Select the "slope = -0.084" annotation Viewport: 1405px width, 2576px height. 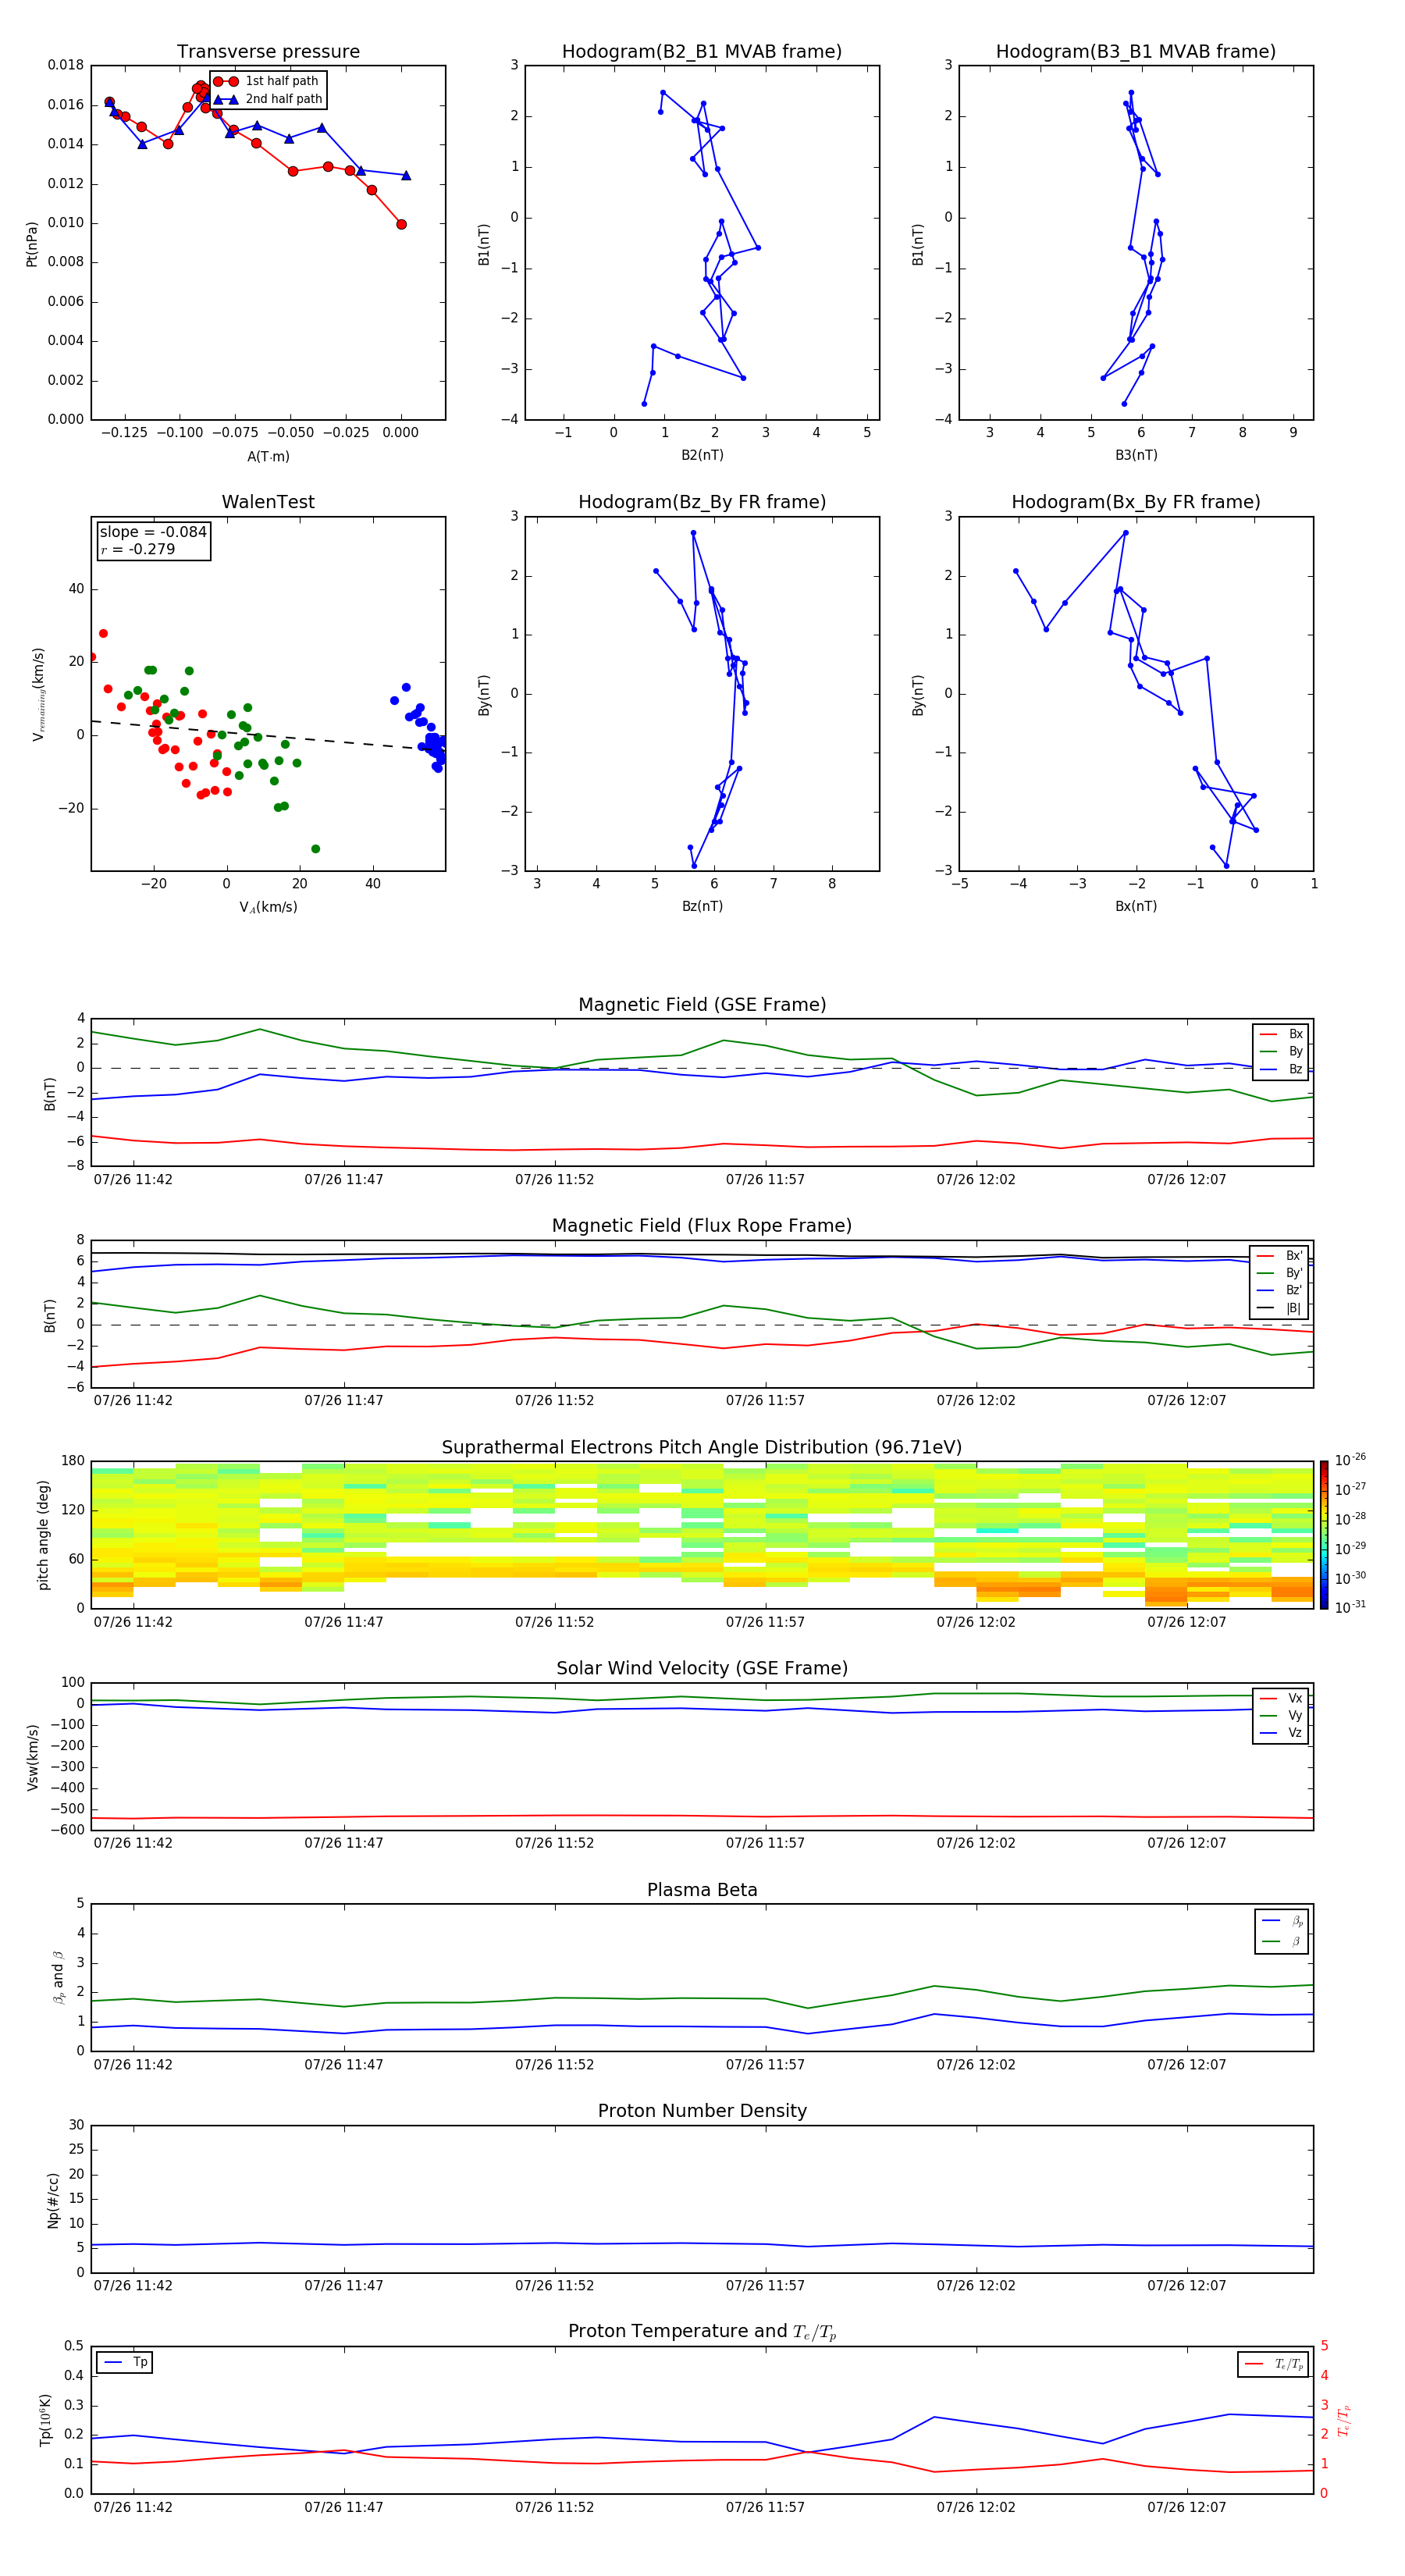coord(153,532)
